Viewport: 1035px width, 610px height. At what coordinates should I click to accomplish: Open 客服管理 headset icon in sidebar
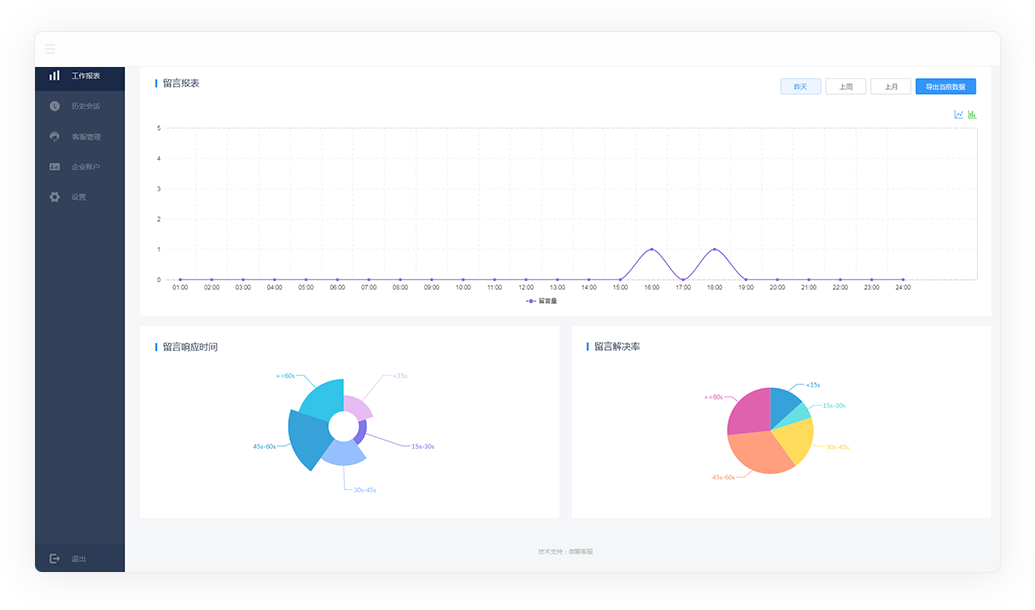click(x=54, y=136)
